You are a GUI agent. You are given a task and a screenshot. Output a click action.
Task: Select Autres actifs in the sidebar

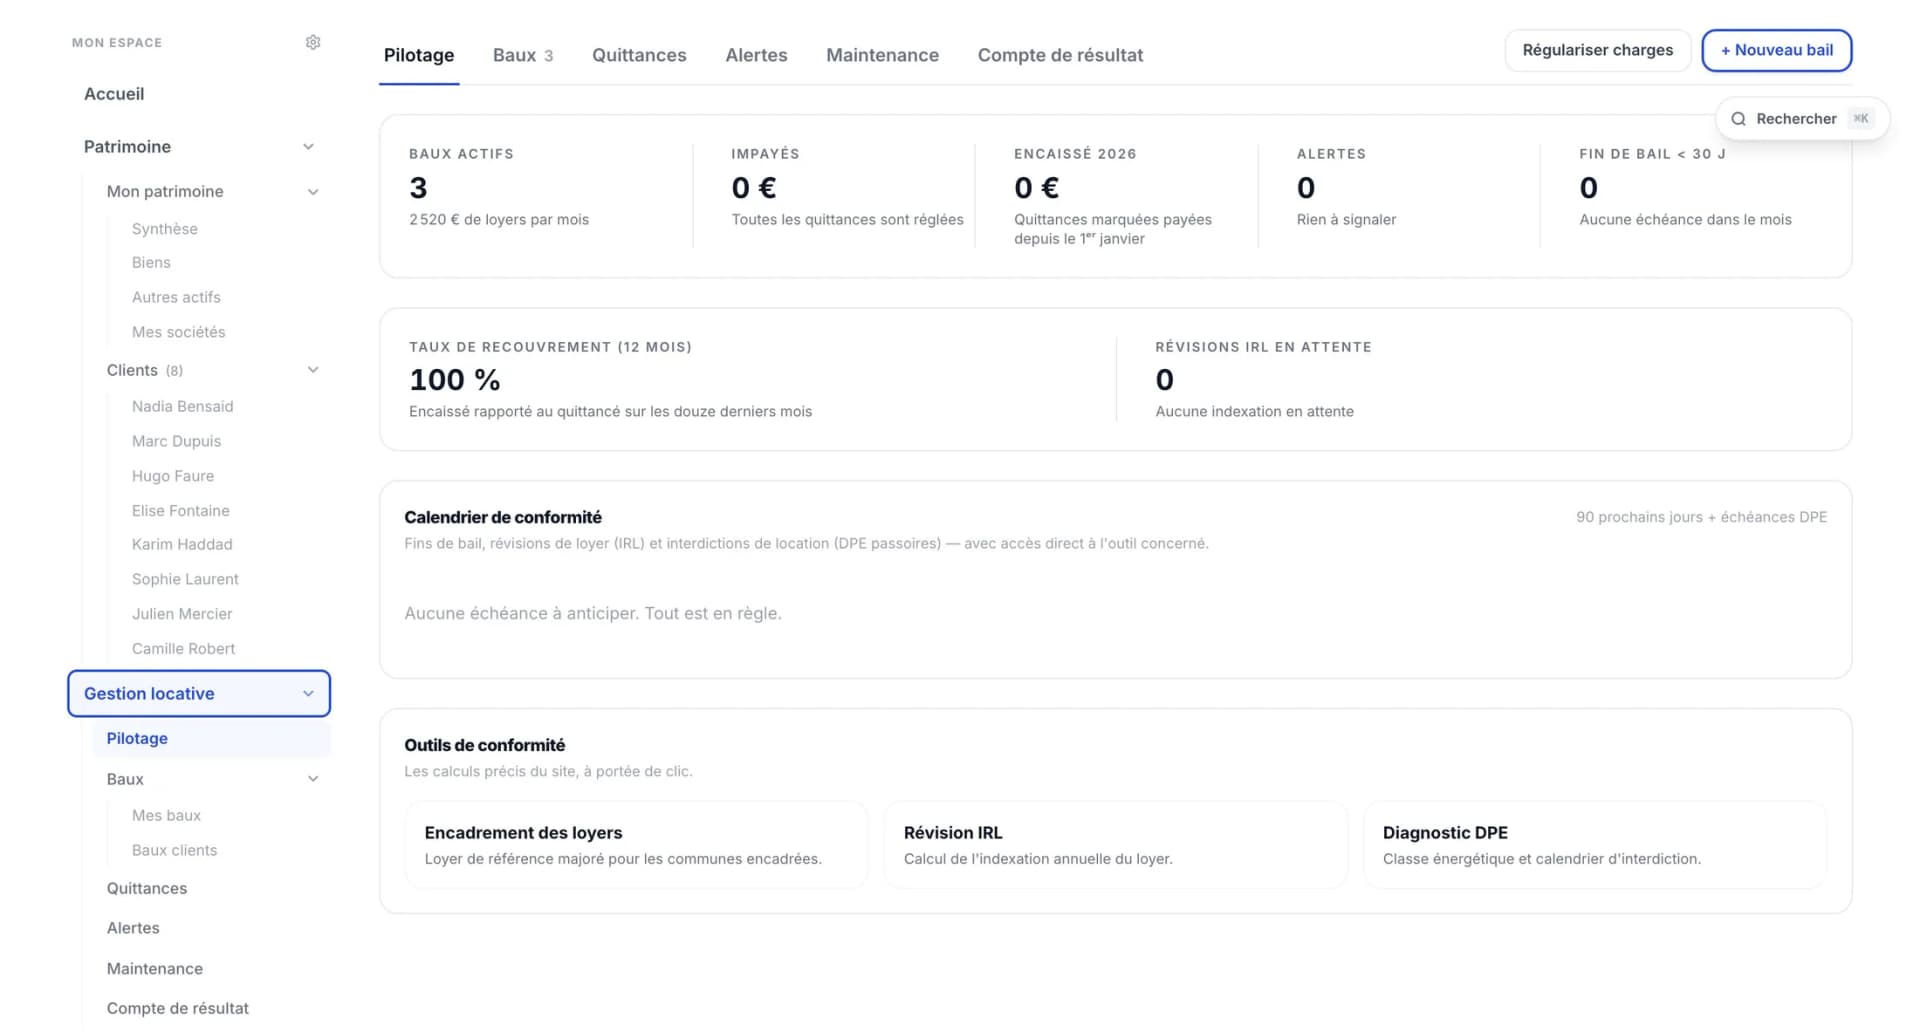click(x=176, y=297)
